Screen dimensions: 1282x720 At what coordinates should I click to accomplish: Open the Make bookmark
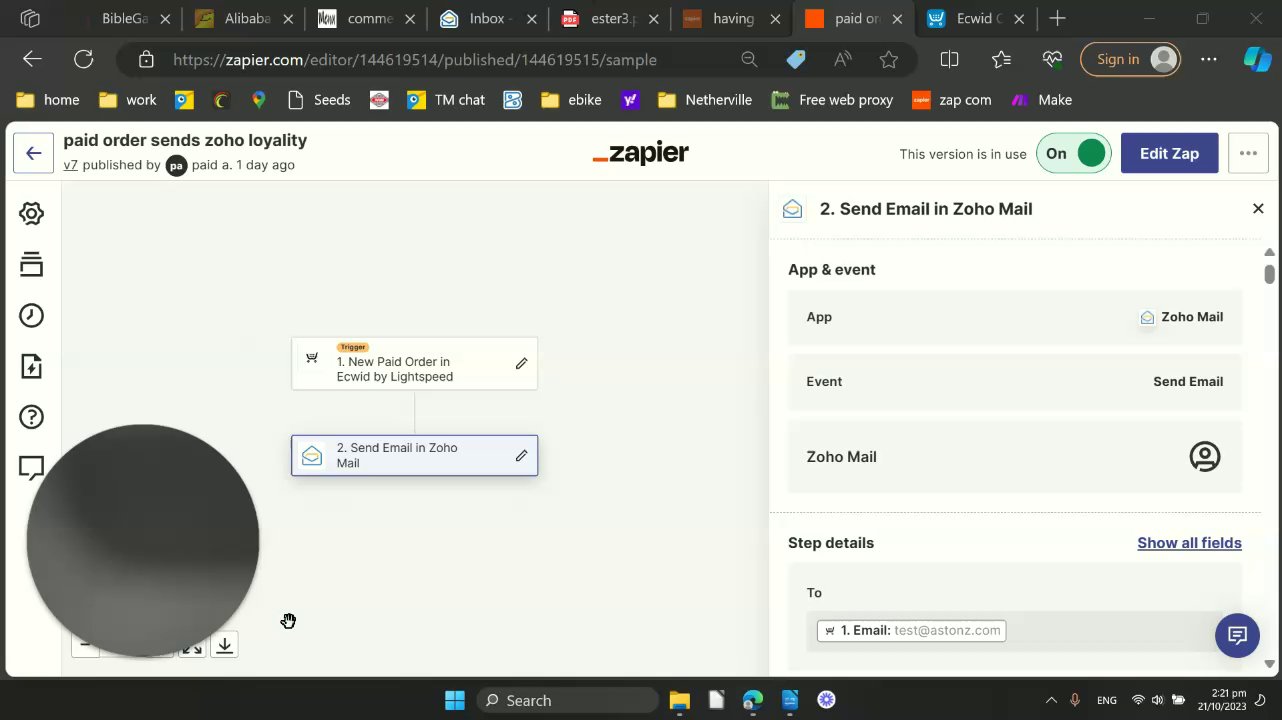click(x=1042, y=99)
